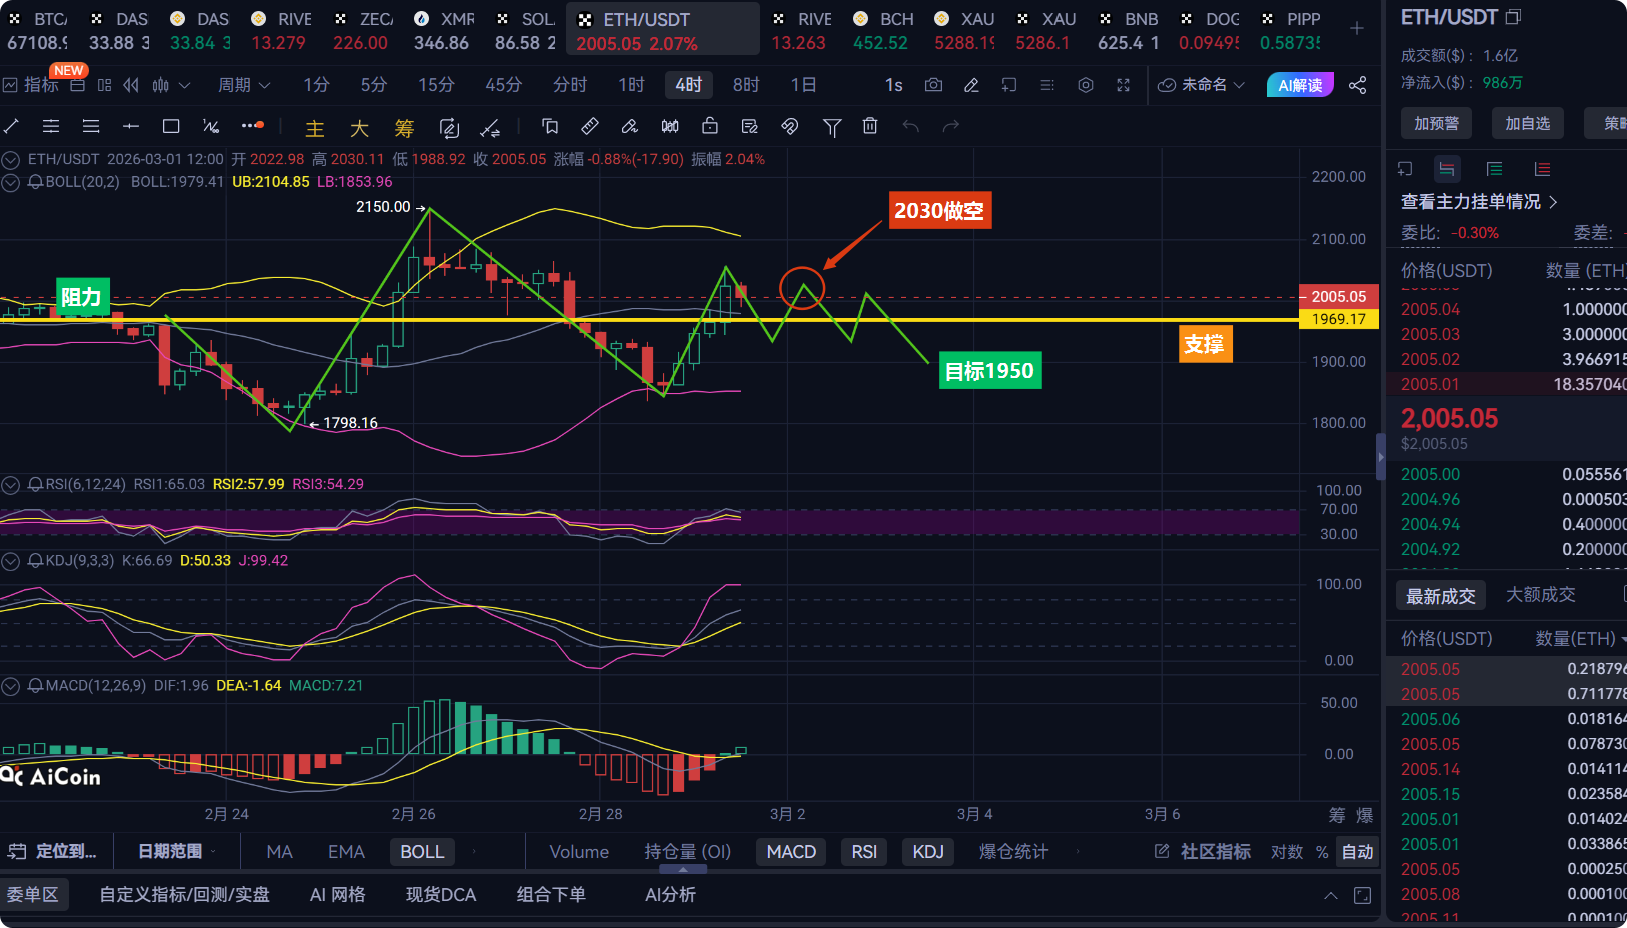Click the screenshot camera icon
Screen dimensions: 1627x928
(x=933, y=85)
